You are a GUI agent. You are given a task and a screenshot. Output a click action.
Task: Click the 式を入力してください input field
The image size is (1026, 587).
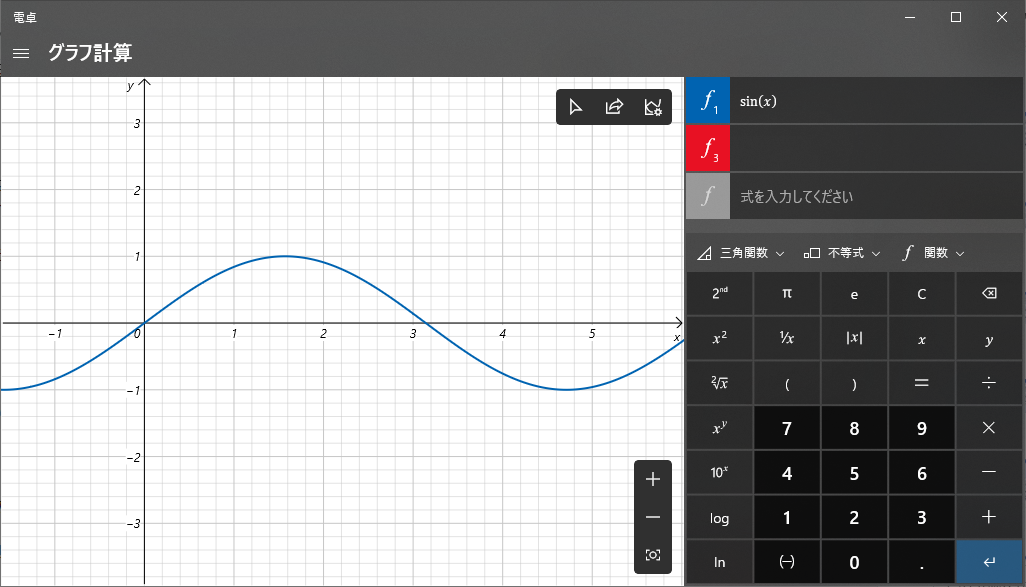click(x=876, y=196)
